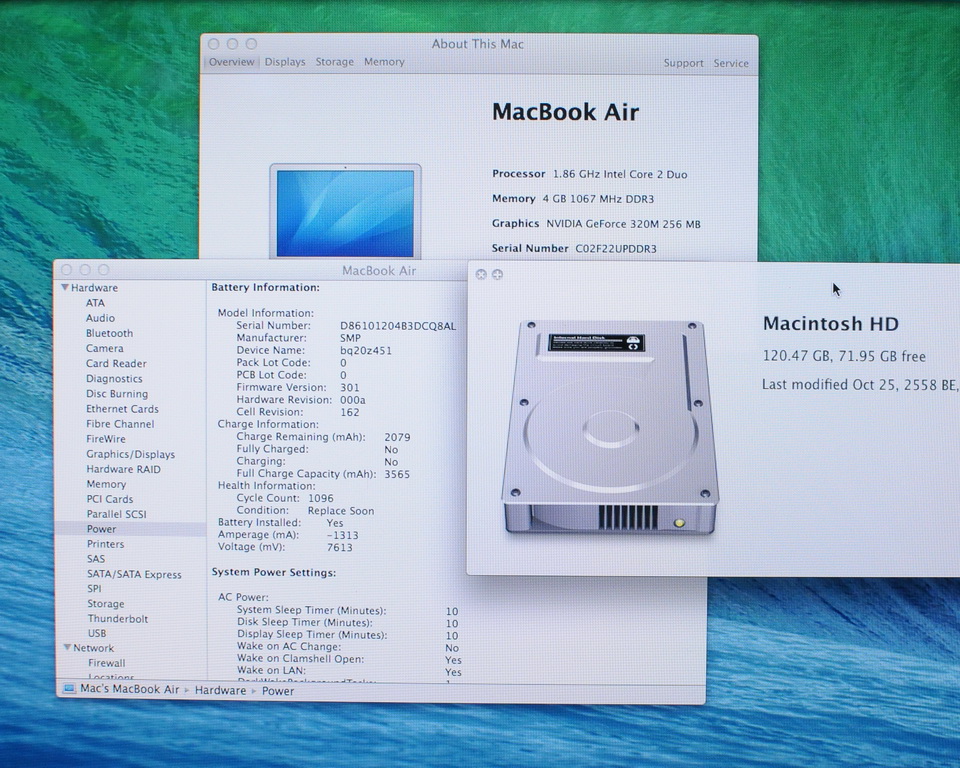Select USB in the sidebar
The width and height of the screenshot is (960, 768).
click(x=97, y=633)
